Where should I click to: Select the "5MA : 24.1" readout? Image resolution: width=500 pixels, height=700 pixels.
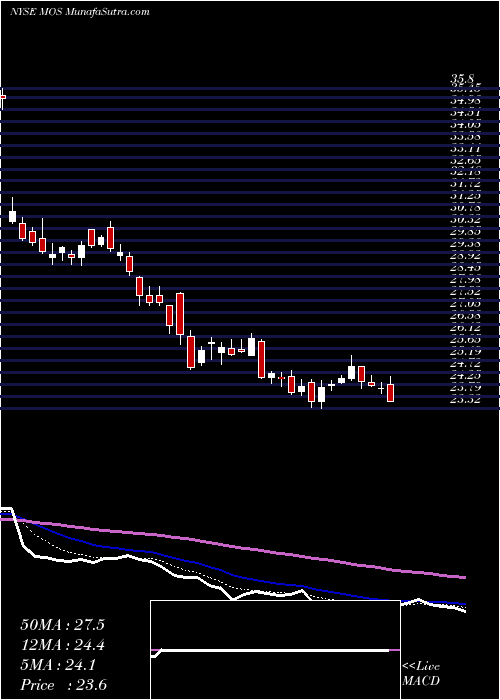(58, 665)
